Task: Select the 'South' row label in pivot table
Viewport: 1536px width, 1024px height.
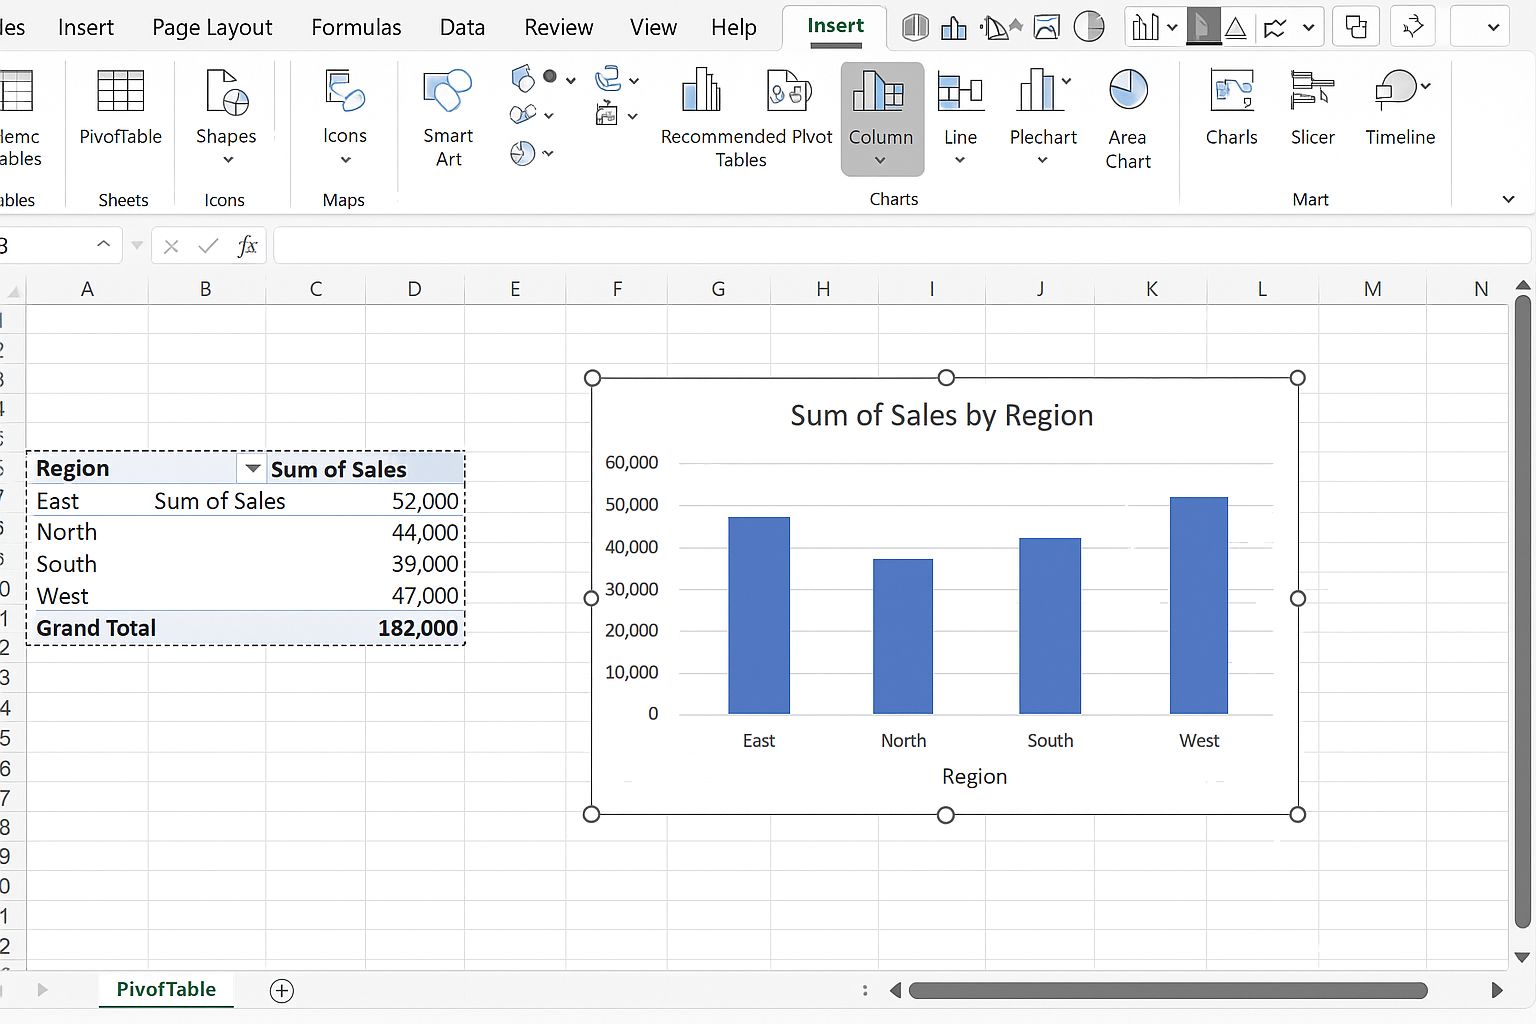Action: [67, 564]
